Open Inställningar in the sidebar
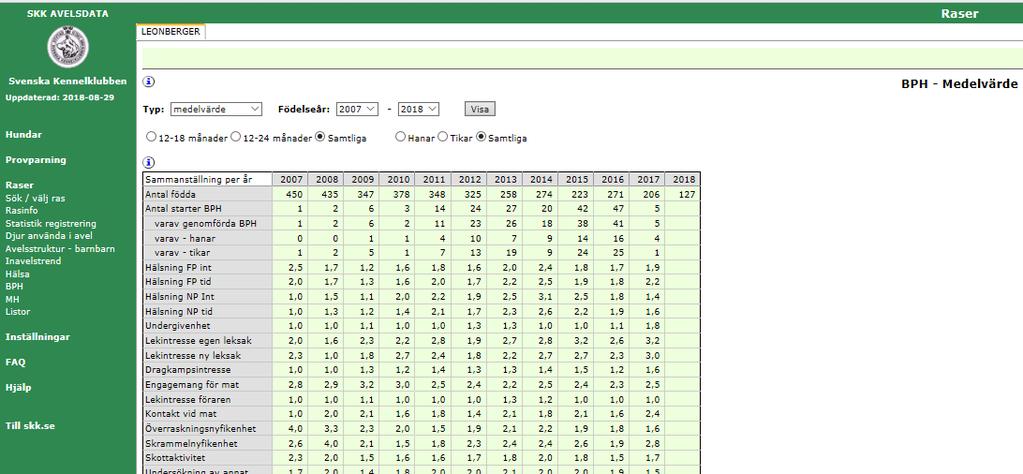The height and width of the screenshot is (474, 1023). tap(37, 337)
